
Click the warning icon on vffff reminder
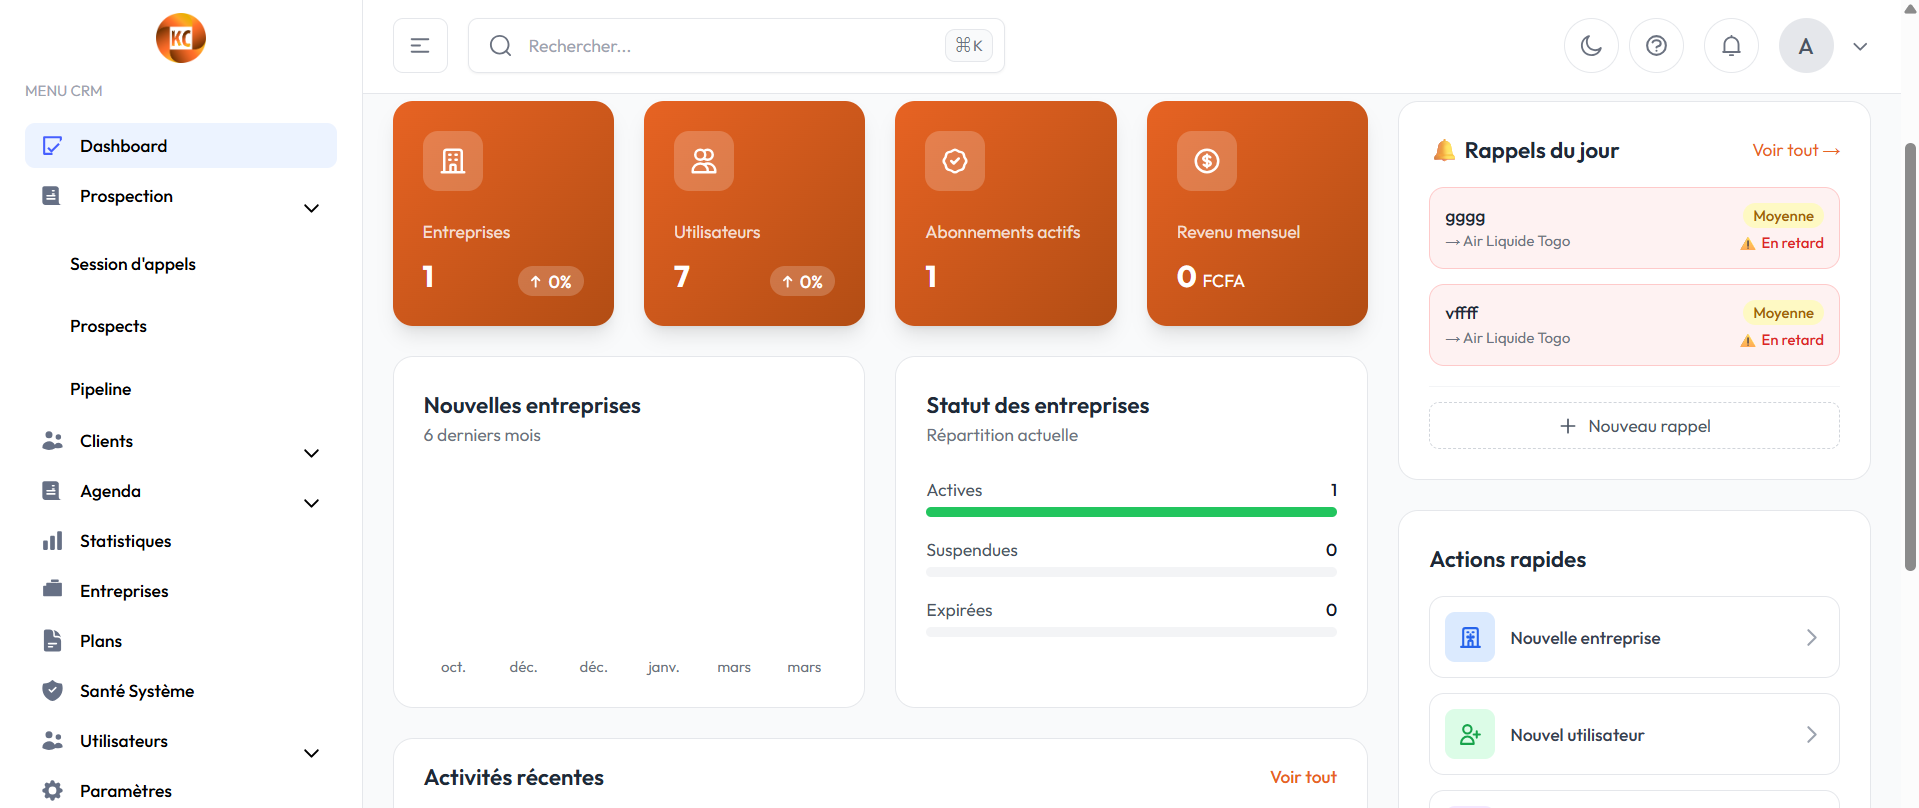pos(1748,341)
